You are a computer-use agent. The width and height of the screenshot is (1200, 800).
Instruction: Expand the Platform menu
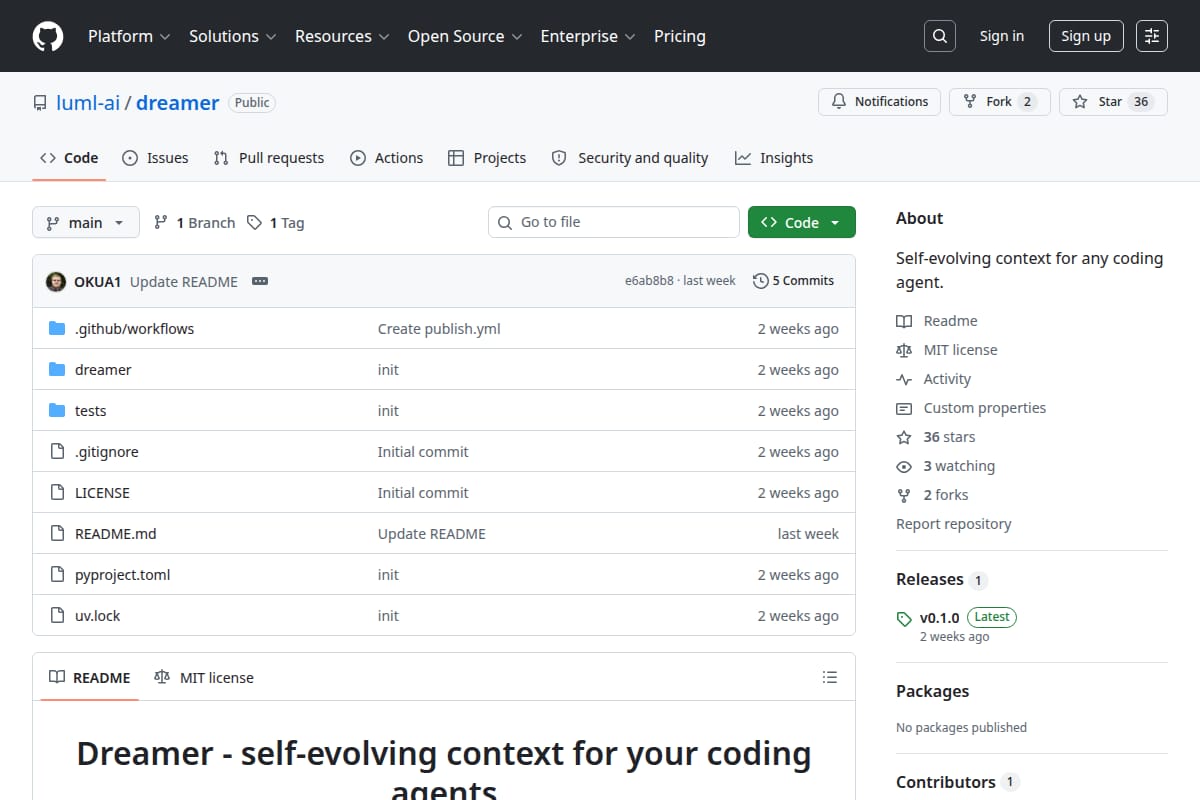tap(129, 36)
